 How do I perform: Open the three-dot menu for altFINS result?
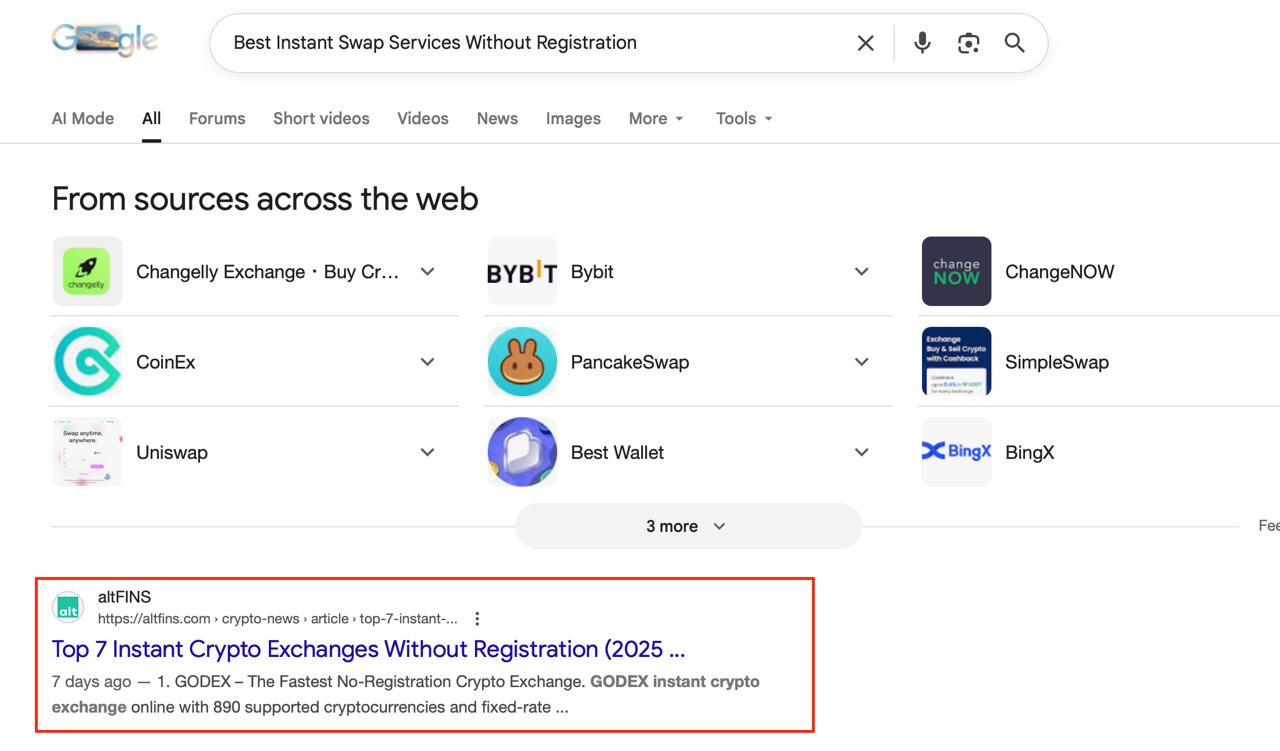[477, 619]
